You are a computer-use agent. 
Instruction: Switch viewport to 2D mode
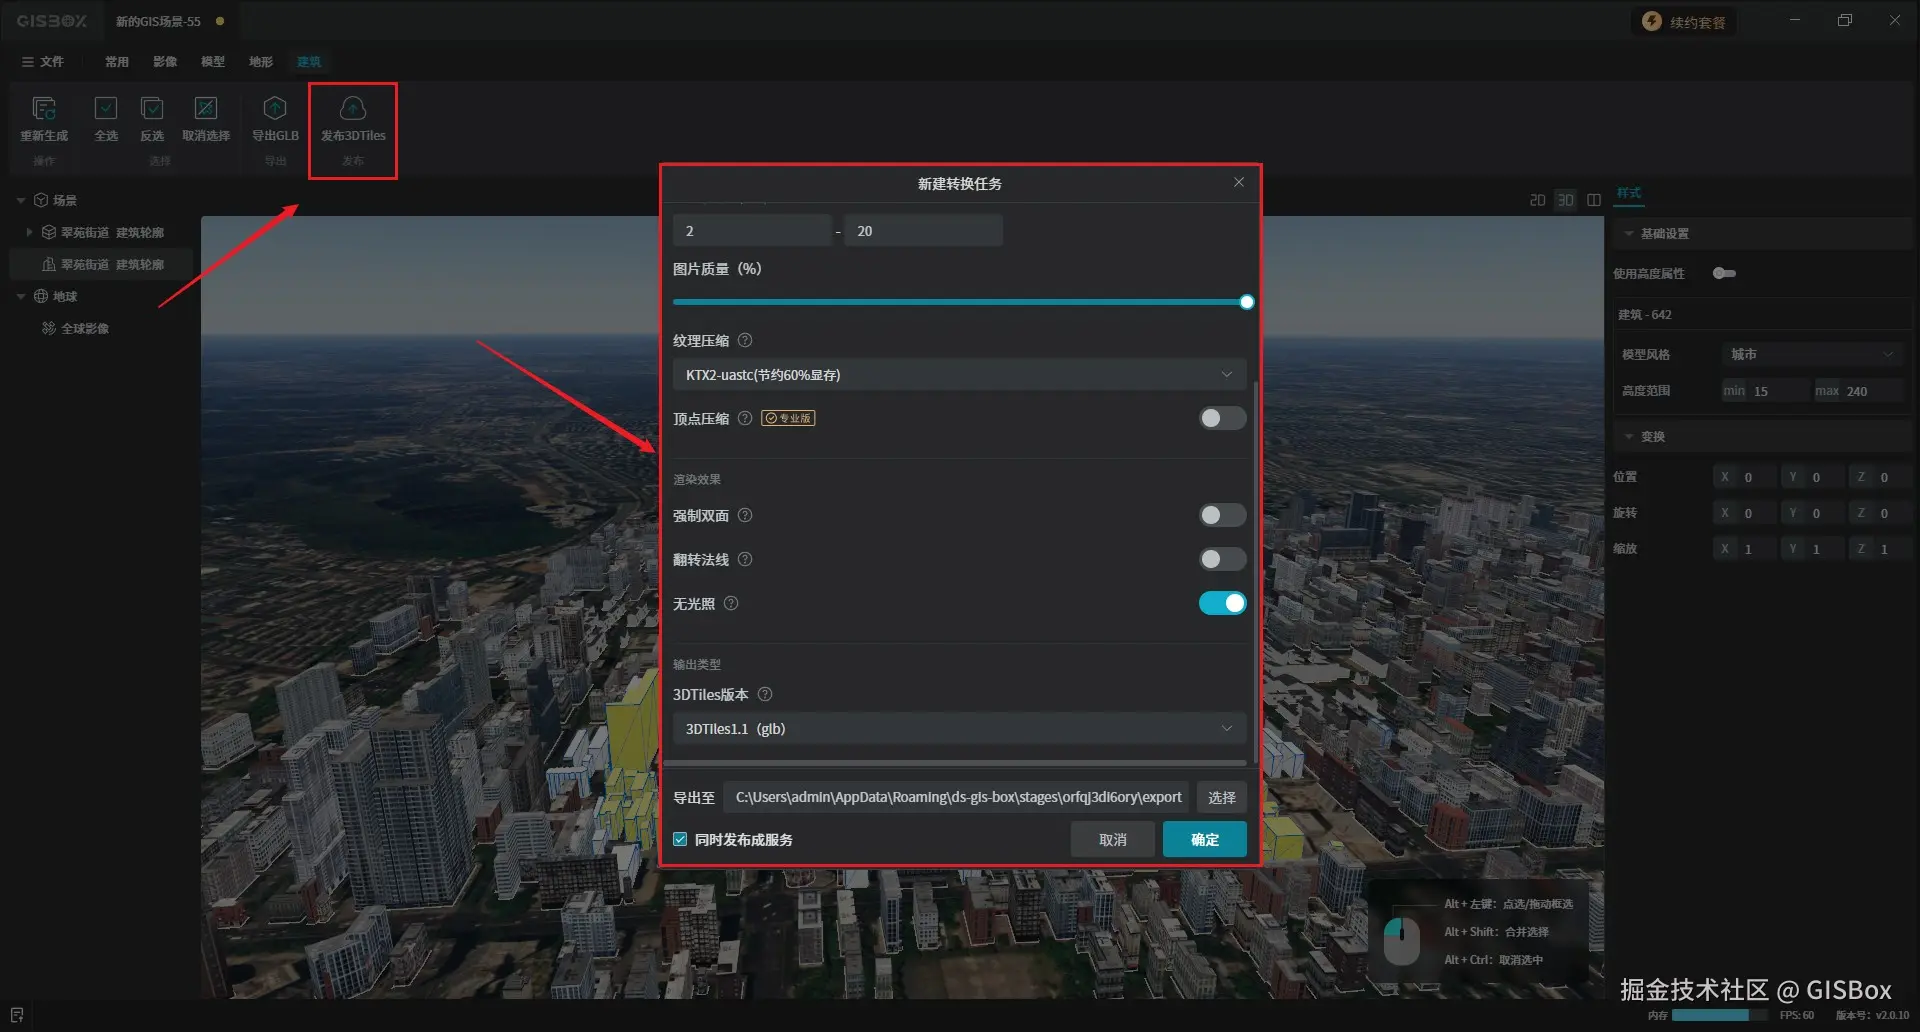point(1537,200)
